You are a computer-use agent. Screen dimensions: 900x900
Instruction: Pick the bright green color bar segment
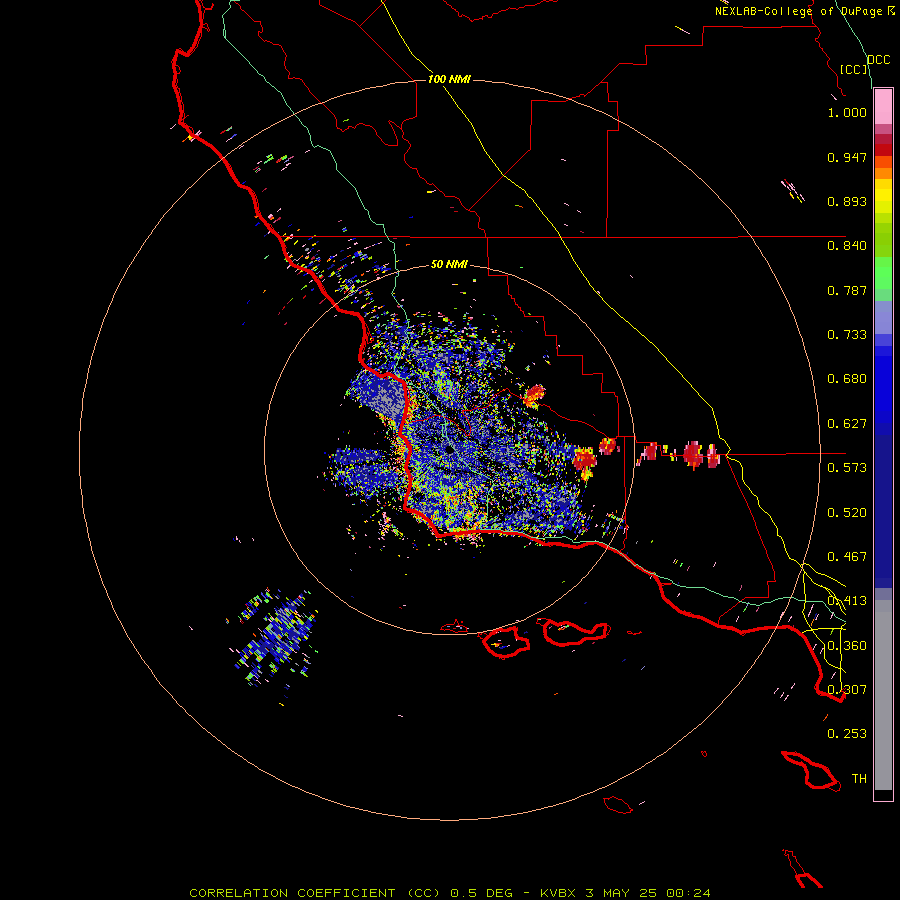point(883,273)
